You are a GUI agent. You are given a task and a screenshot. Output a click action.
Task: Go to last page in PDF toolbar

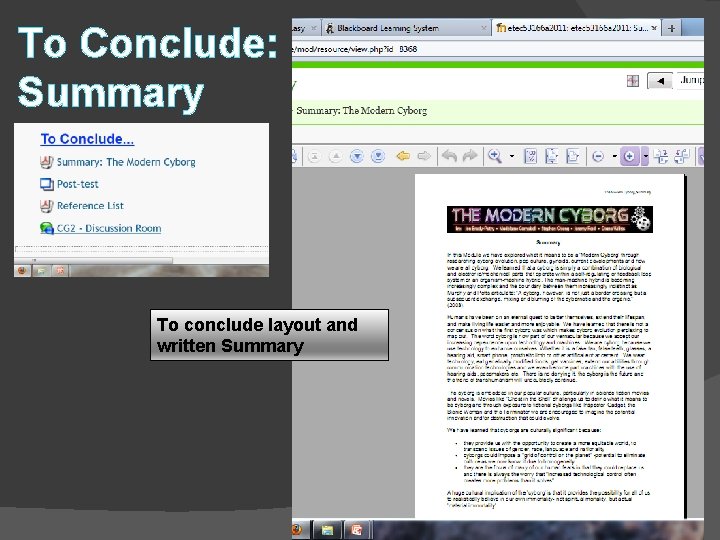[x=378, y=157]
